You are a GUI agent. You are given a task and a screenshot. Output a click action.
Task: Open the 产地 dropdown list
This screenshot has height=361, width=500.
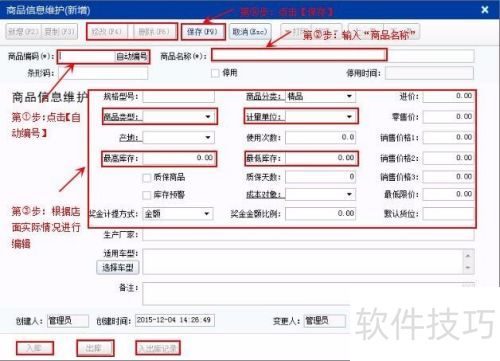tap(208, 138)
